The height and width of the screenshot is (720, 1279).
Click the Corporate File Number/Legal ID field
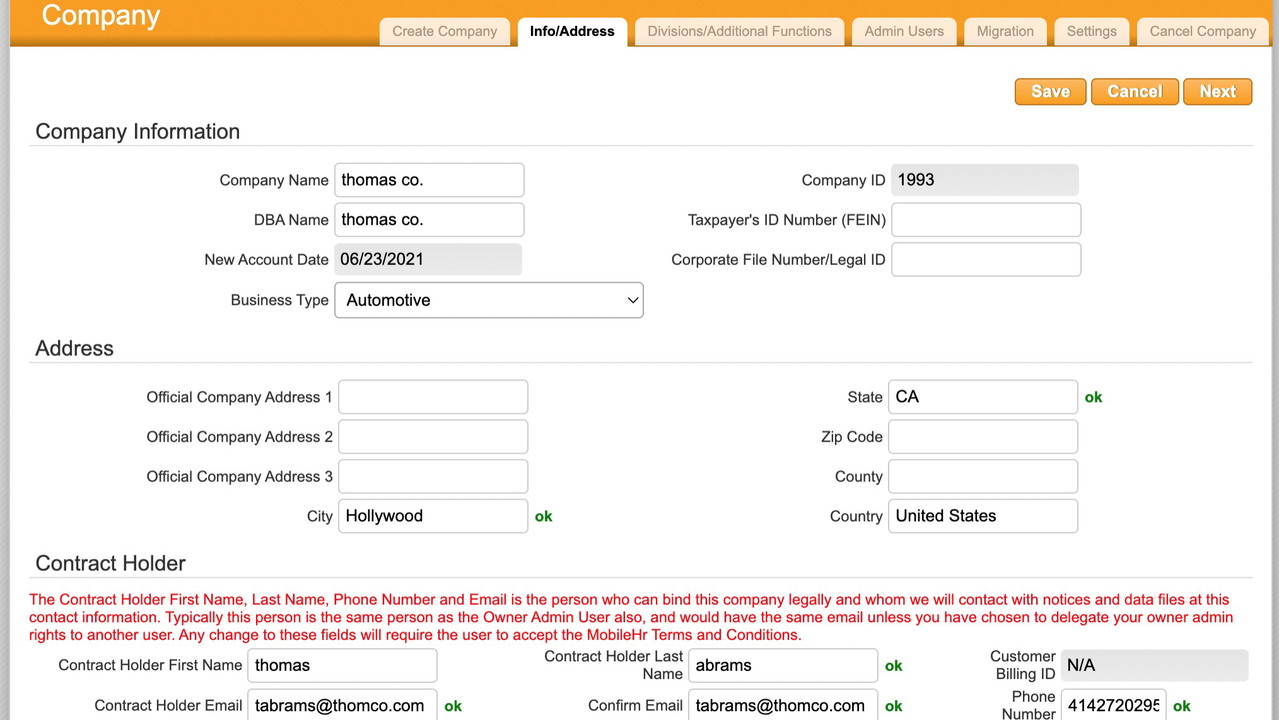click(985, 260)
